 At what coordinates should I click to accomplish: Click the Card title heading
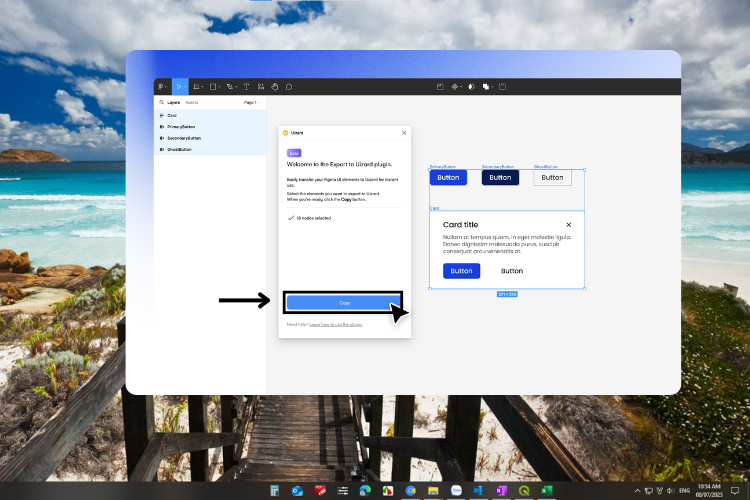tap(460, 224)
